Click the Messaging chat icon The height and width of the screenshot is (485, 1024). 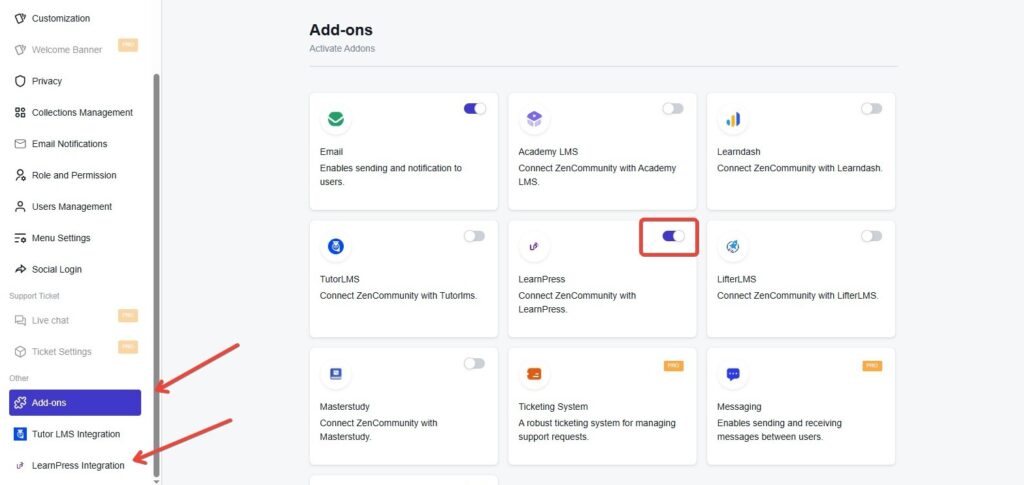pos(733,374)
